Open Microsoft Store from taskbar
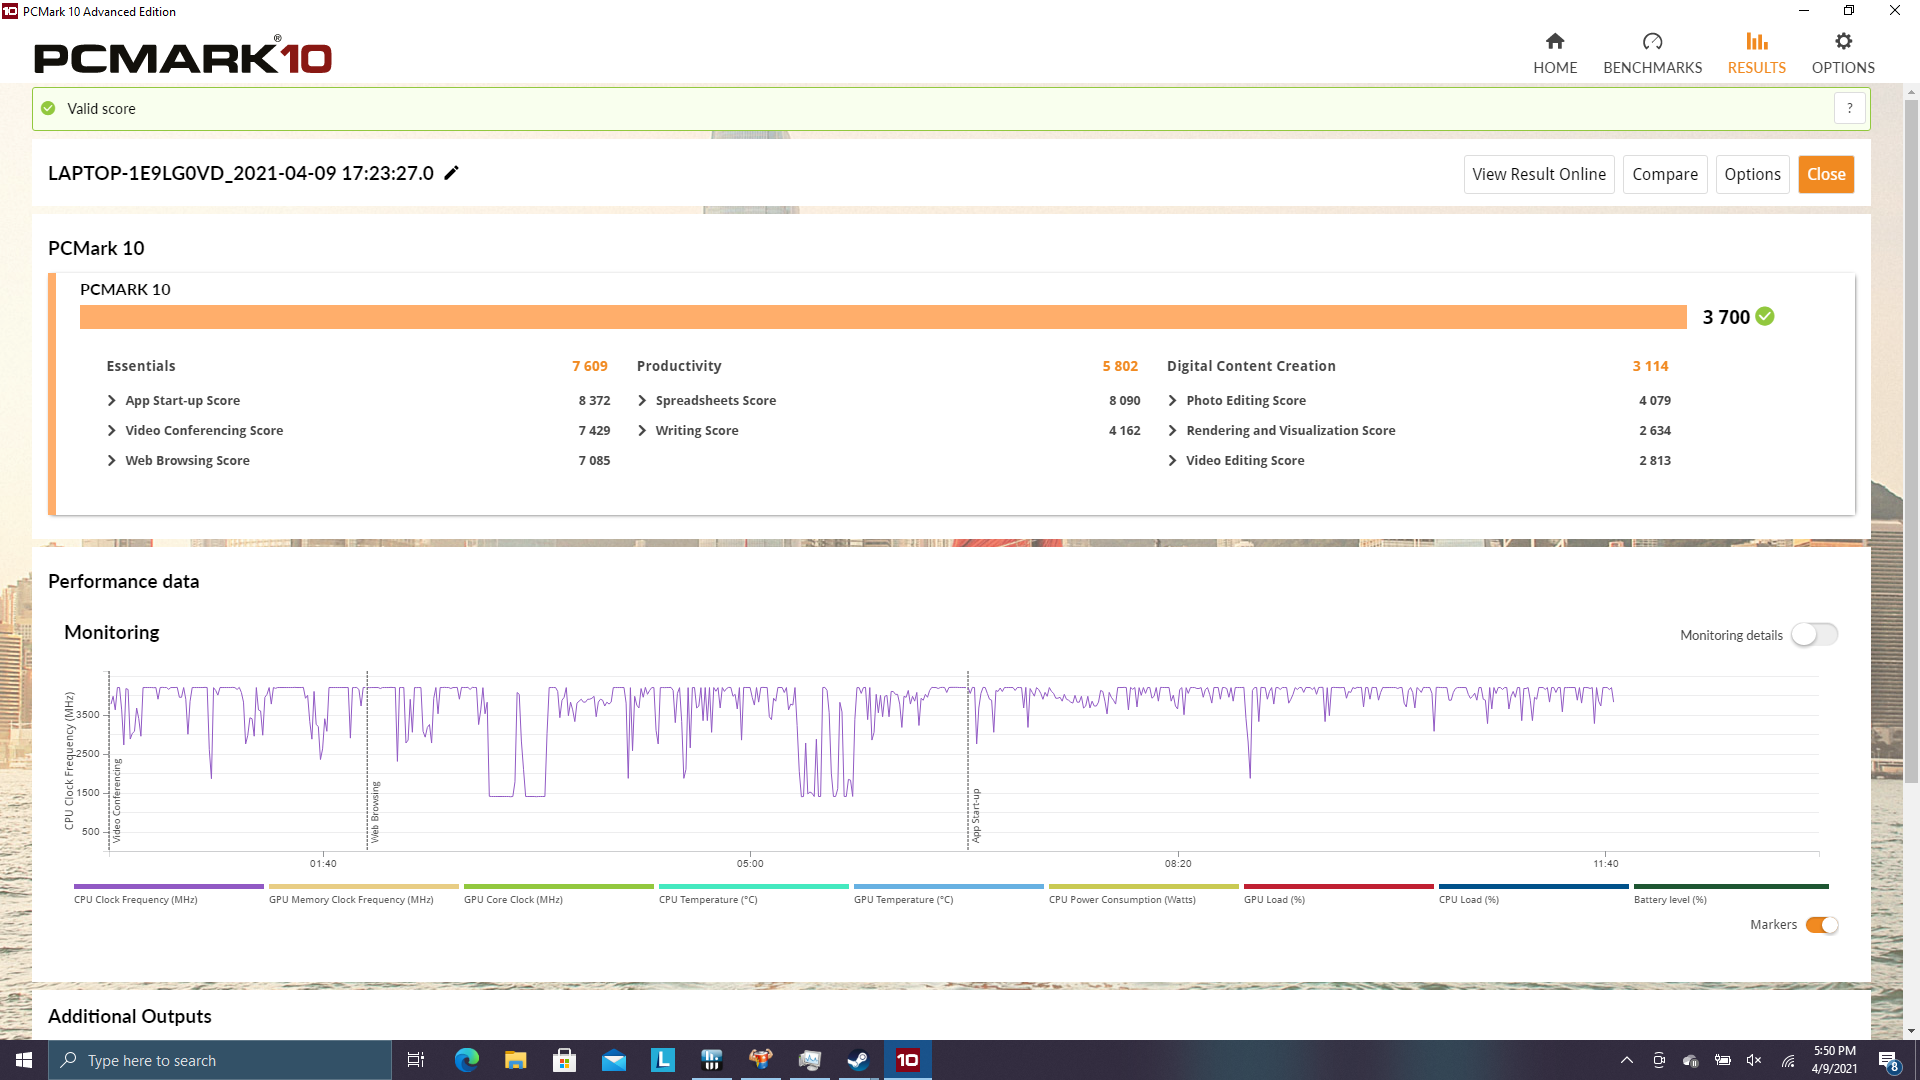1920x1080 pixels. [565, 1060]
